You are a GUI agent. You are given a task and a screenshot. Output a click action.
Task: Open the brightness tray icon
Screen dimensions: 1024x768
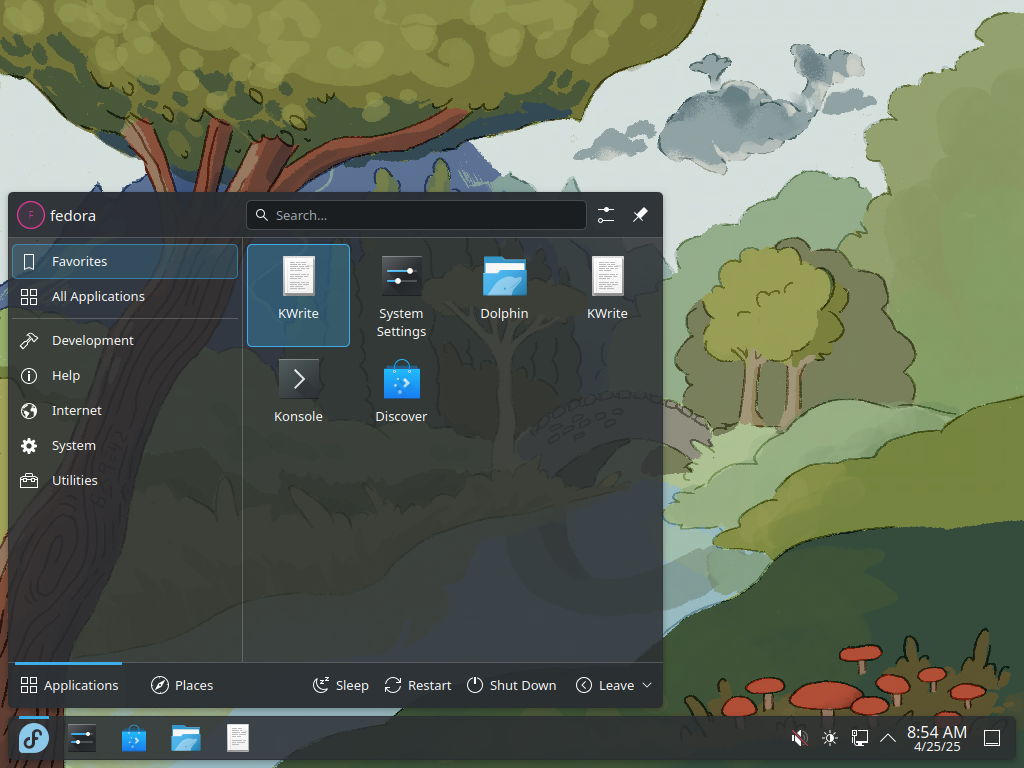(830, 739)
